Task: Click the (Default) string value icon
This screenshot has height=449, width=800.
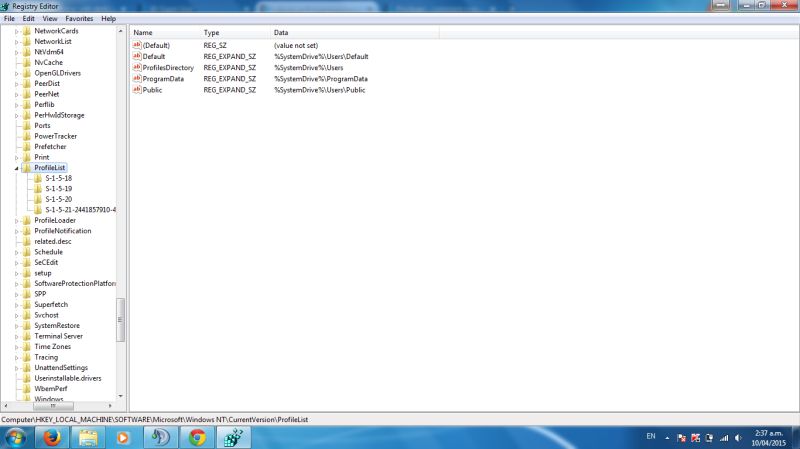Action: tap(137, 45)
